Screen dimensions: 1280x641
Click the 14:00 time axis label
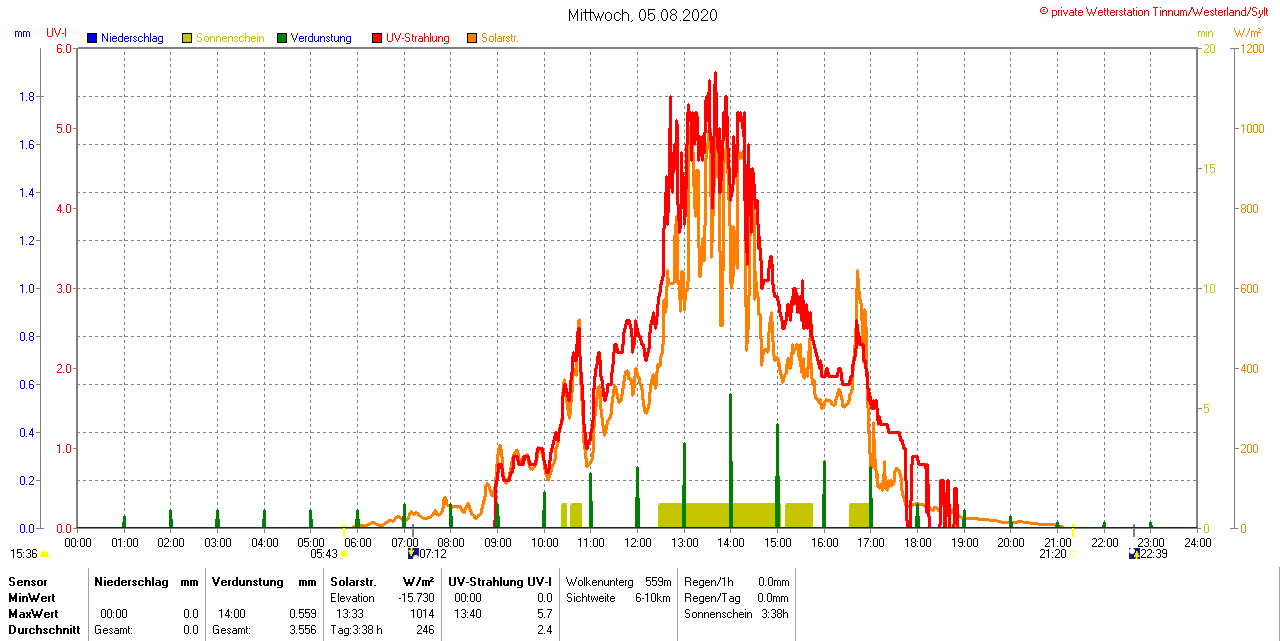(x=731, y=542)
